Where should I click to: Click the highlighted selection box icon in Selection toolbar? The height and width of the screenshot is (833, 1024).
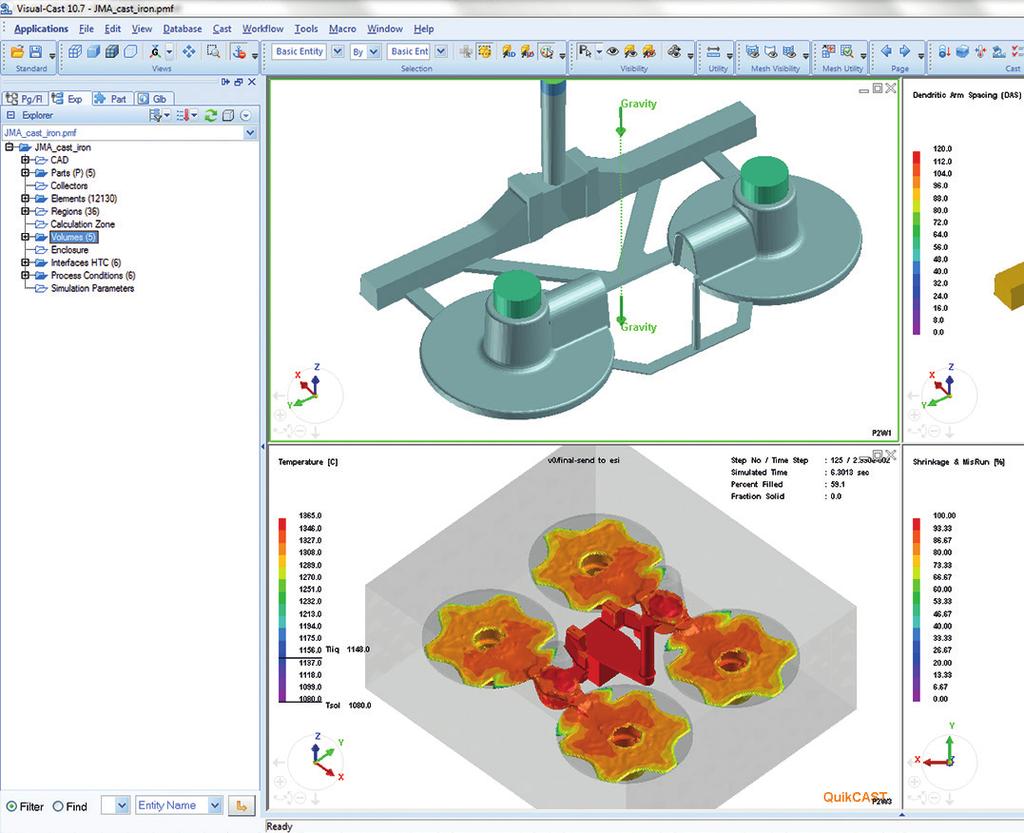pyautogui.click(x=484, y=52)
